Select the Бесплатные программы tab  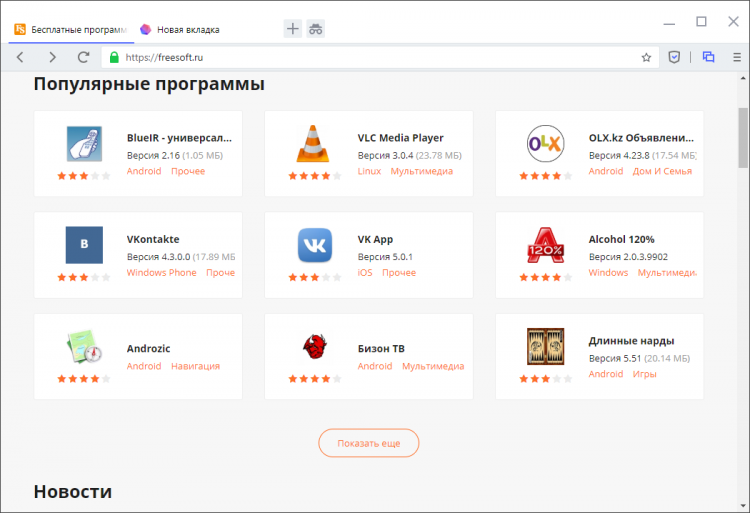70,29
